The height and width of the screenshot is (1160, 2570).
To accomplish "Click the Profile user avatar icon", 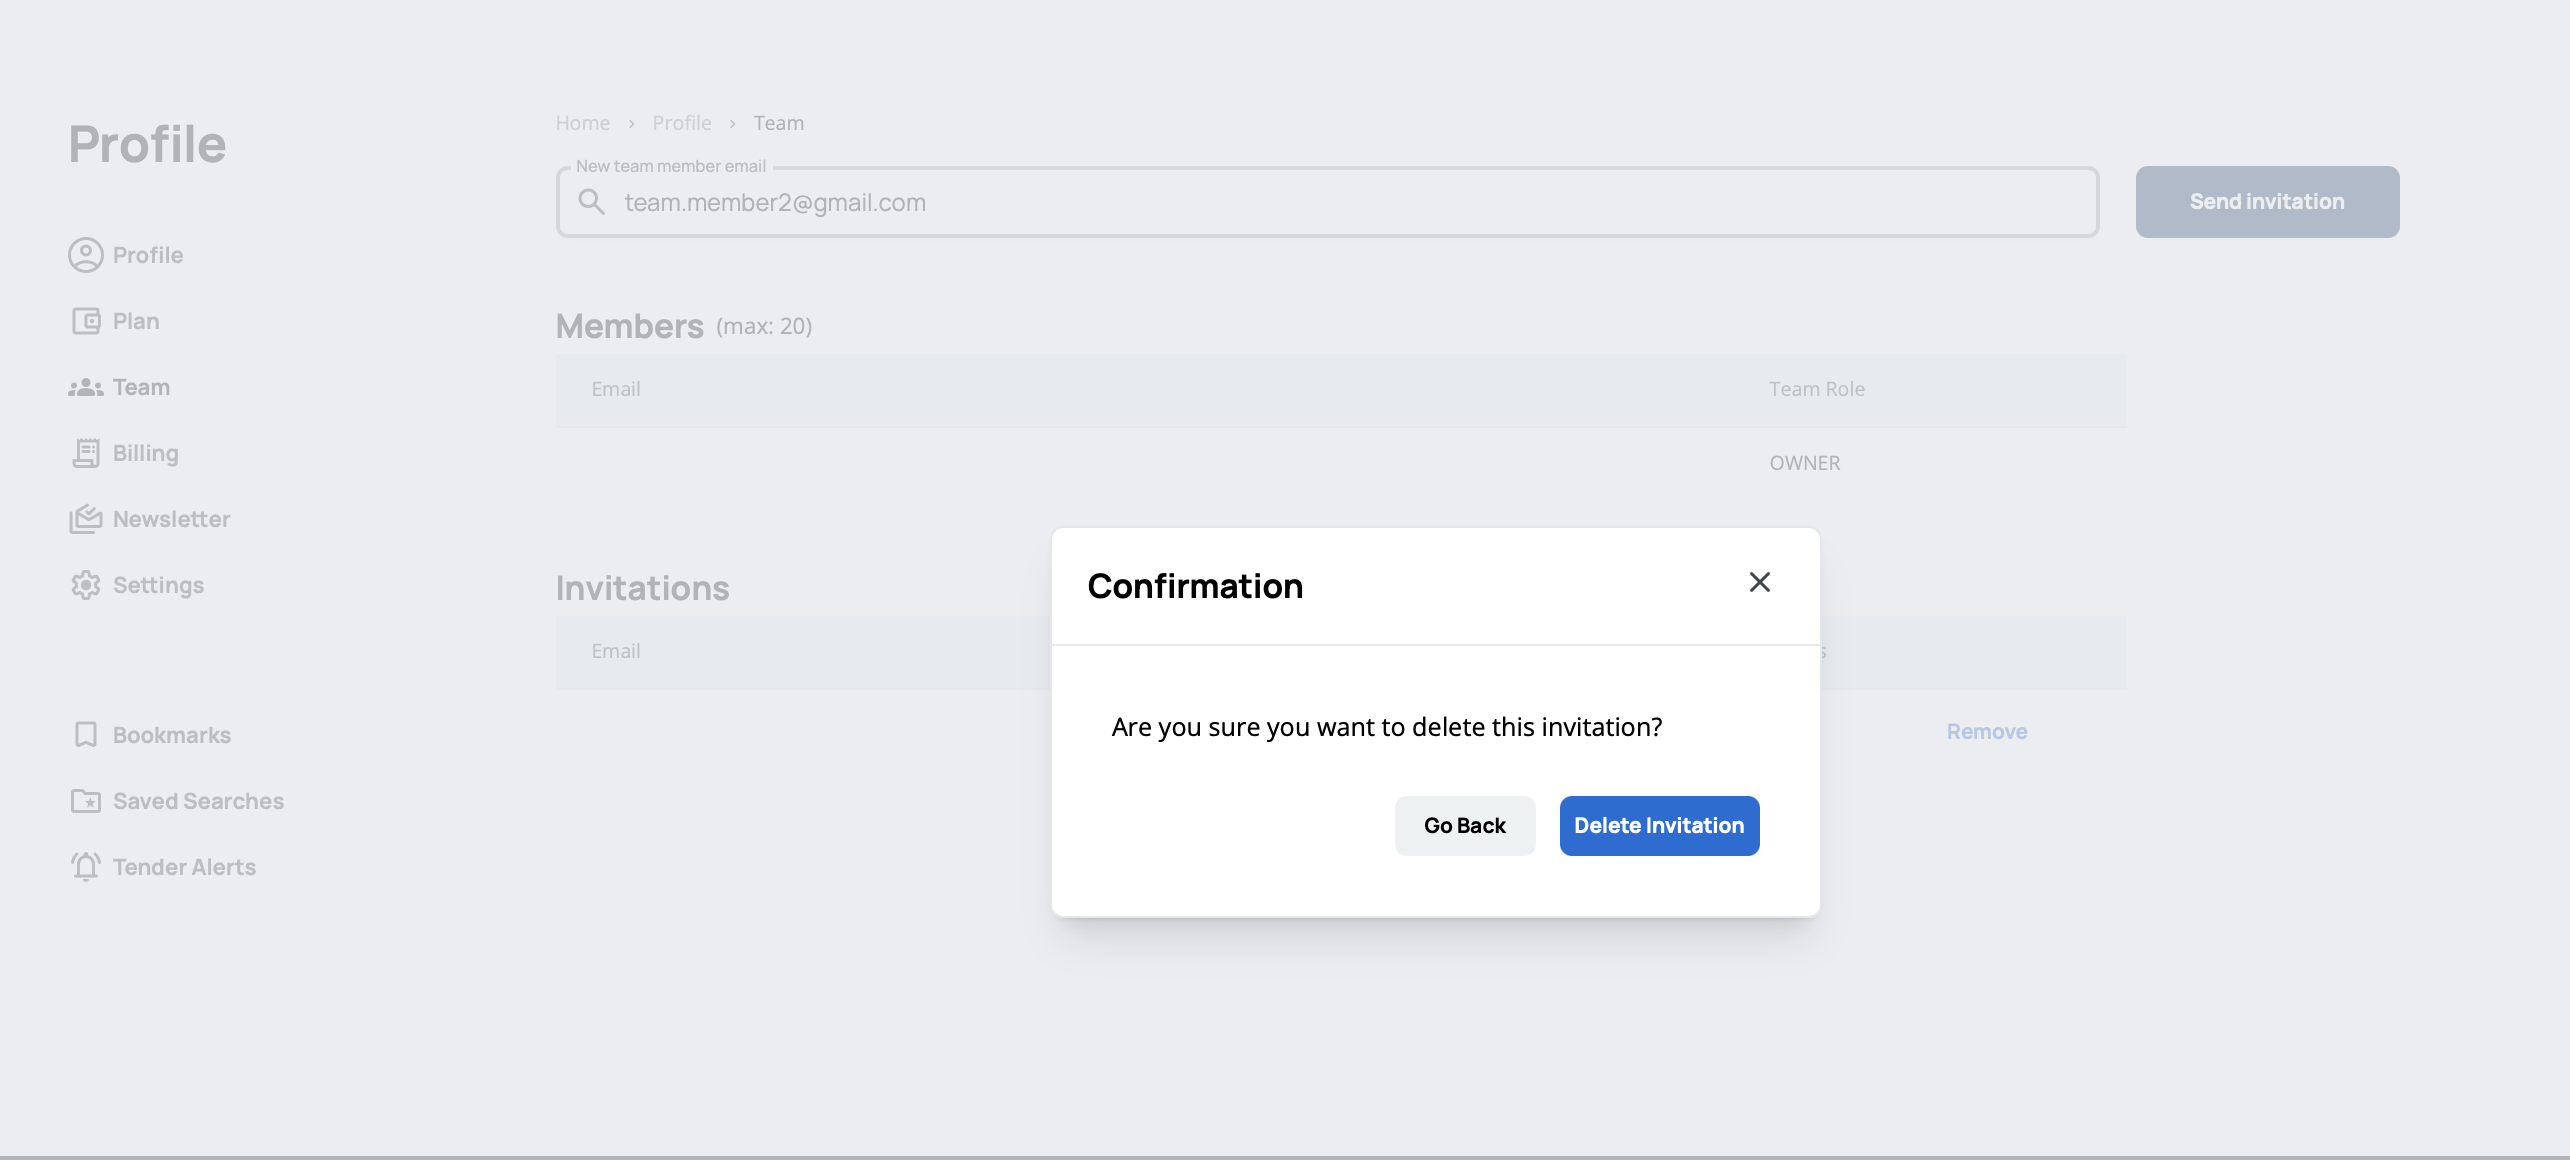I will click(86, 255).
